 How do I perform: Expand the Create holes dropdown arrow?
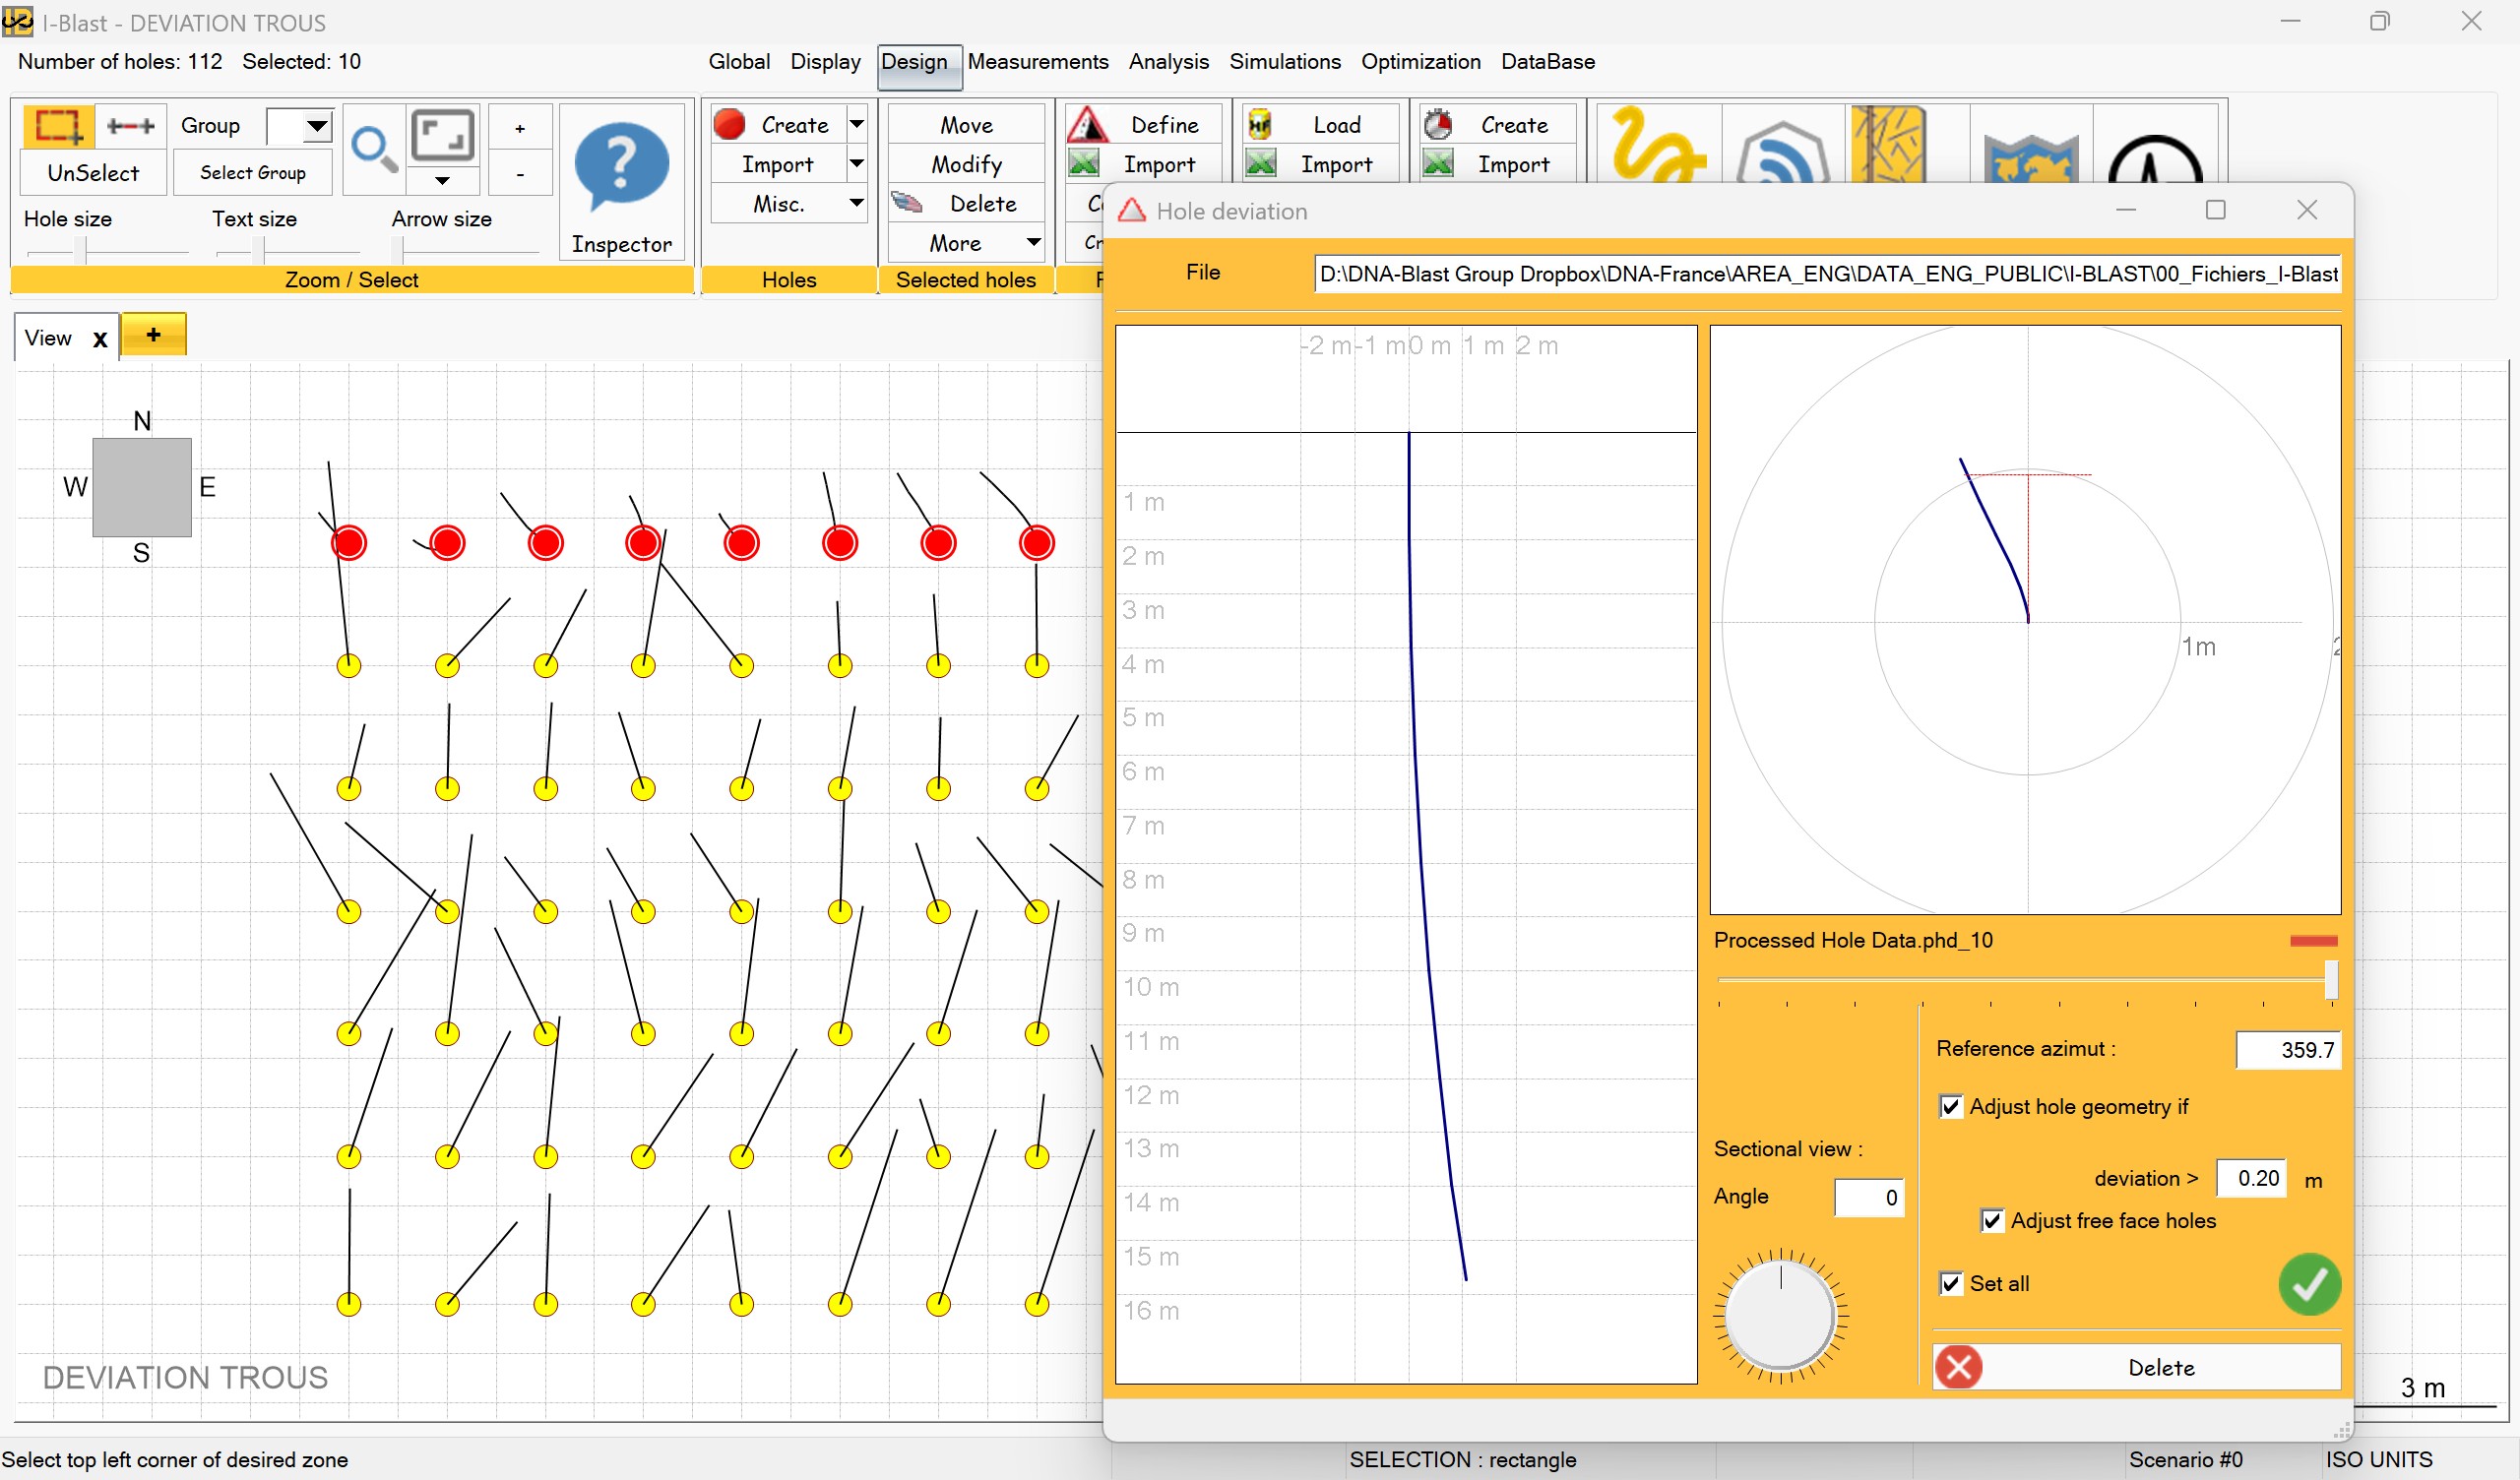click(x=856, y=123)
